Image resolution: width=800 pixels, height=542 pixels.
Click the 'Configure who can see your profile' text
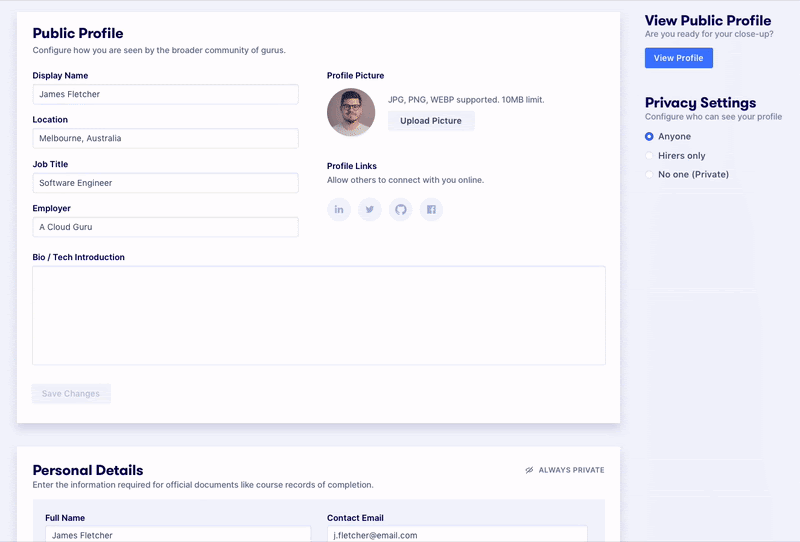tap(713, 117)
